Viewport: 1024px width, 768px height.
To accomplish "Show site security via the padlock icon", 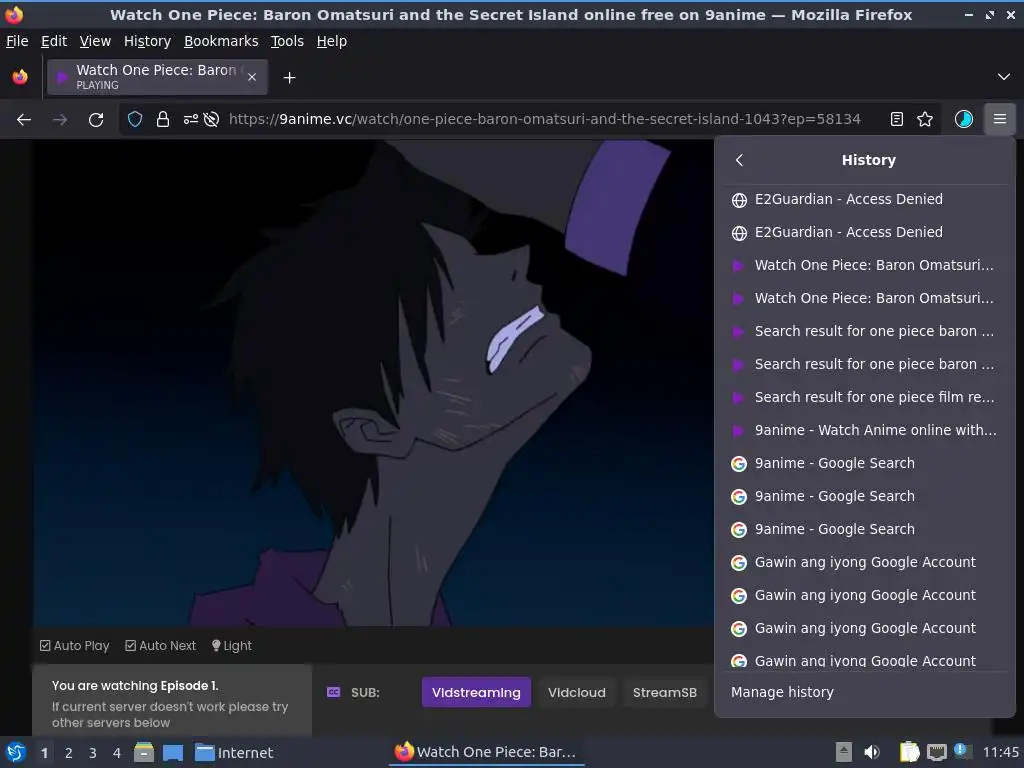I will point(163,119).
